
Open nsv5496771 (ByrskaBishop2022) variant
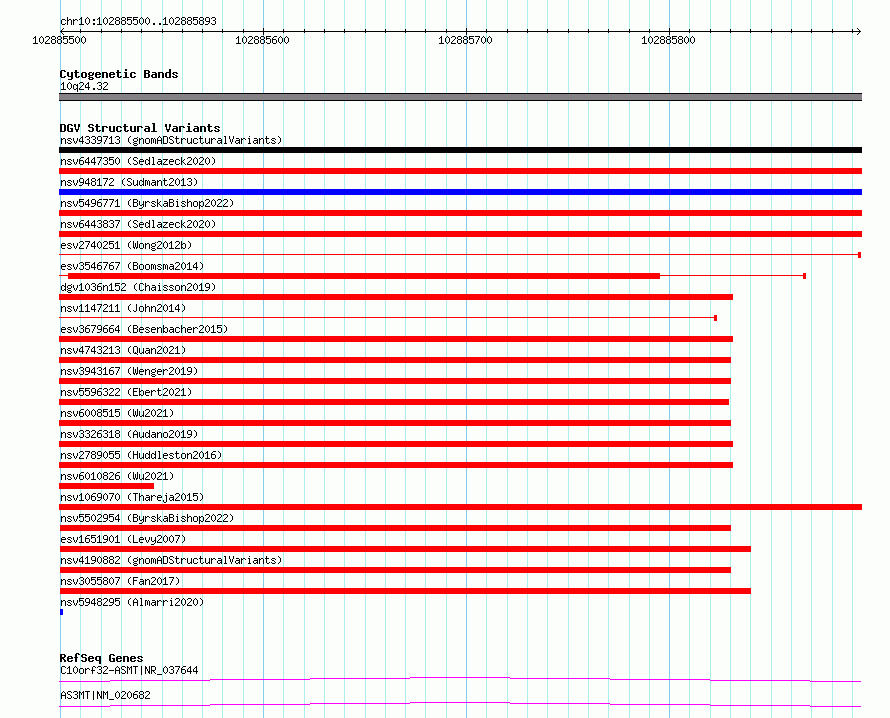point(147,203)
